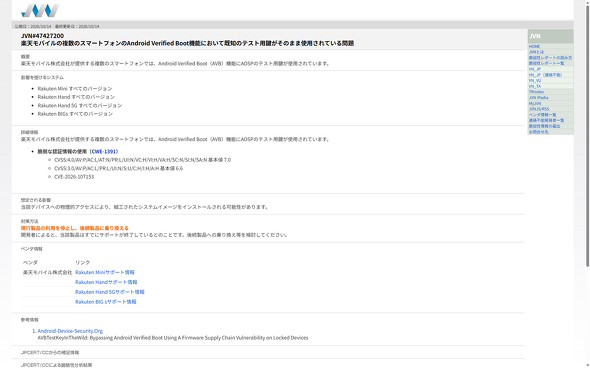Image resolution: width=590 pixels, height=368 pixels.
Task: Click the 'JPCERT/CCからの補足情報' section heading
Action: tap(50, 353)
